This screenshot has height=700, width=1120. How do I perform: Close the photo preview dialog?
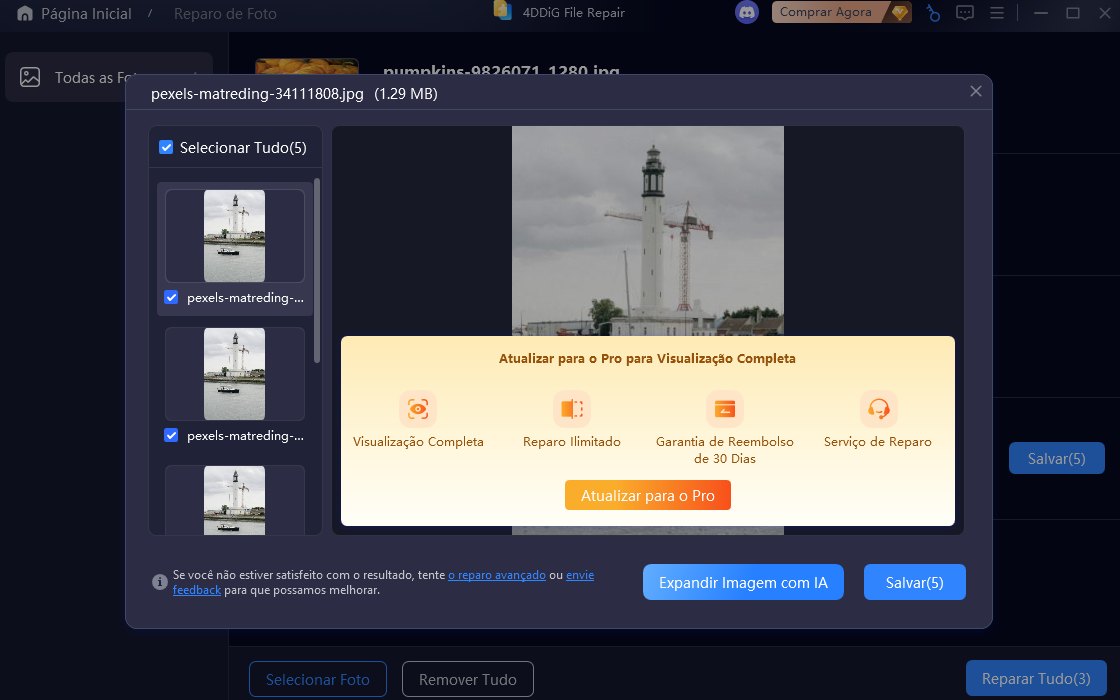(x=976, y=91)
